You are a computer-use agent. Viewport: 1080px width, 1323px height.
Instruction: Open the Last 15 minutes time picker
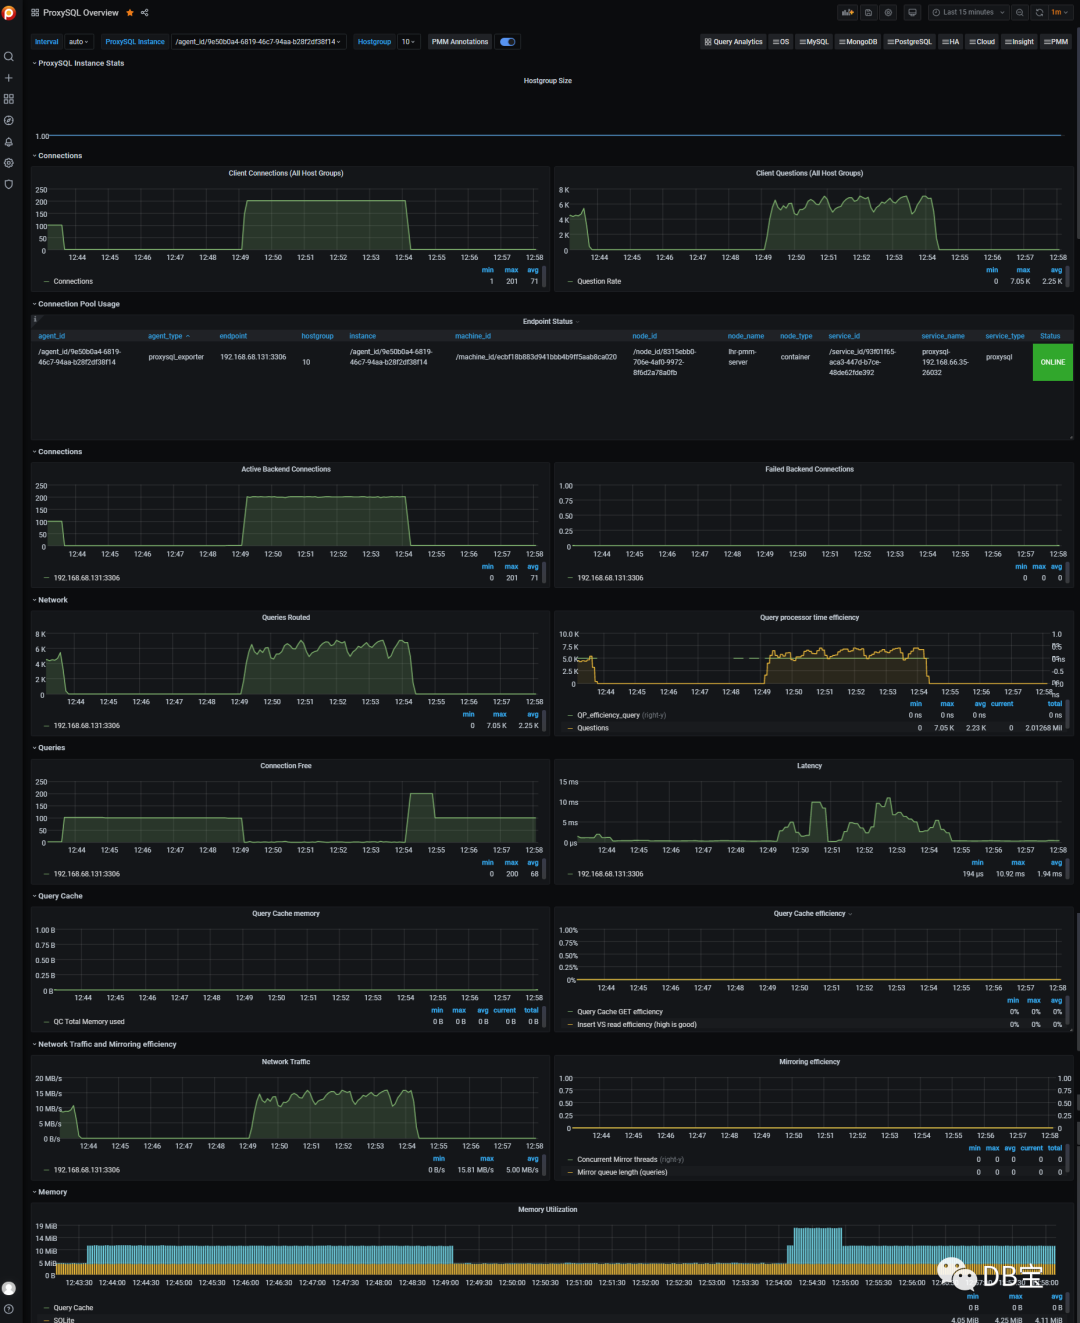click(x=965, y=12)
